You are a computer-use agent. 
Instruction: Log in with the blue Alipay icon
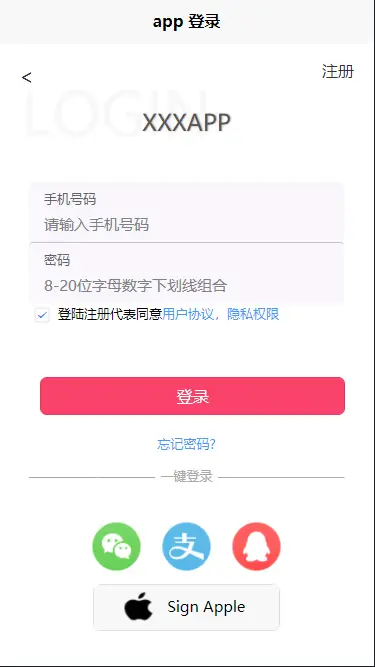coord(186,546)
